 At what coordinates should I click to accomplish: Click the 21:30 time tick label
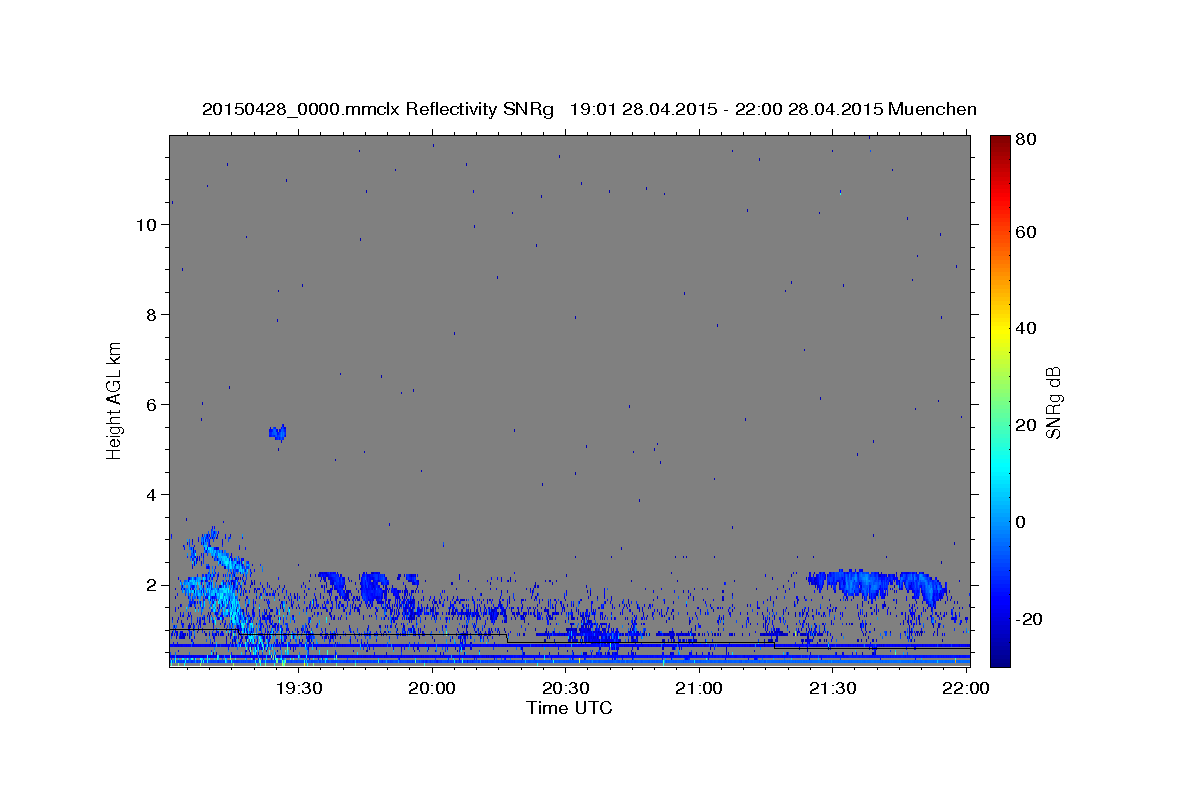833,688
